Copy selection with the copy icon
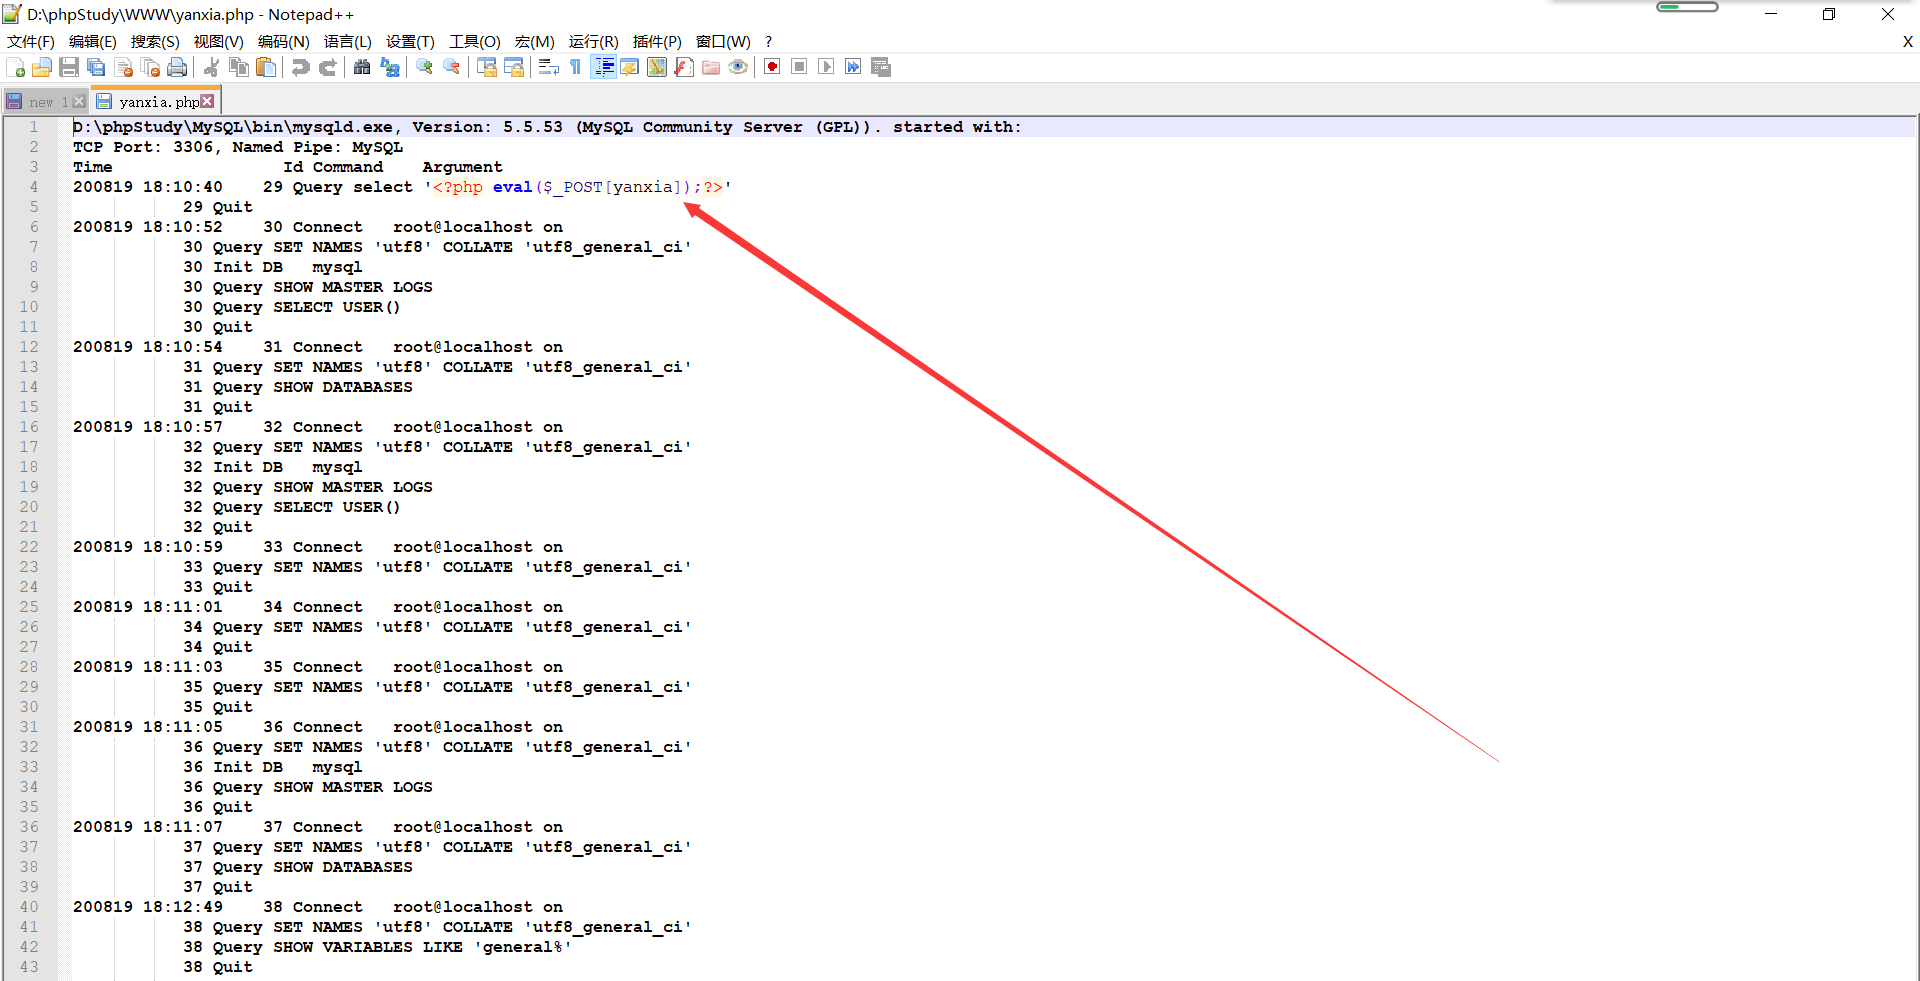 click(239, 67)
